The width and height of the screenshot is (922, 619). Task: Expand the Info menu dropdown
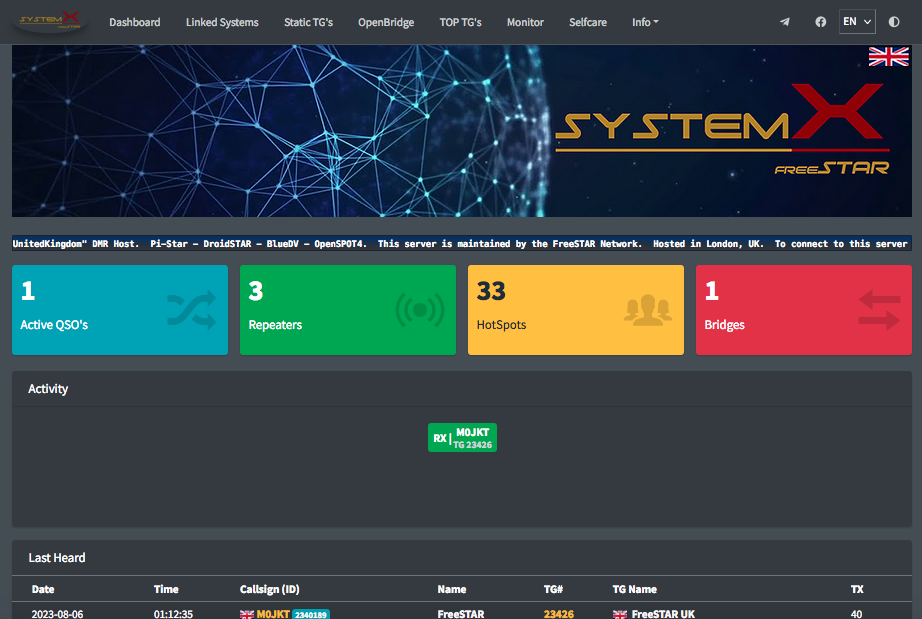[645, 22]
